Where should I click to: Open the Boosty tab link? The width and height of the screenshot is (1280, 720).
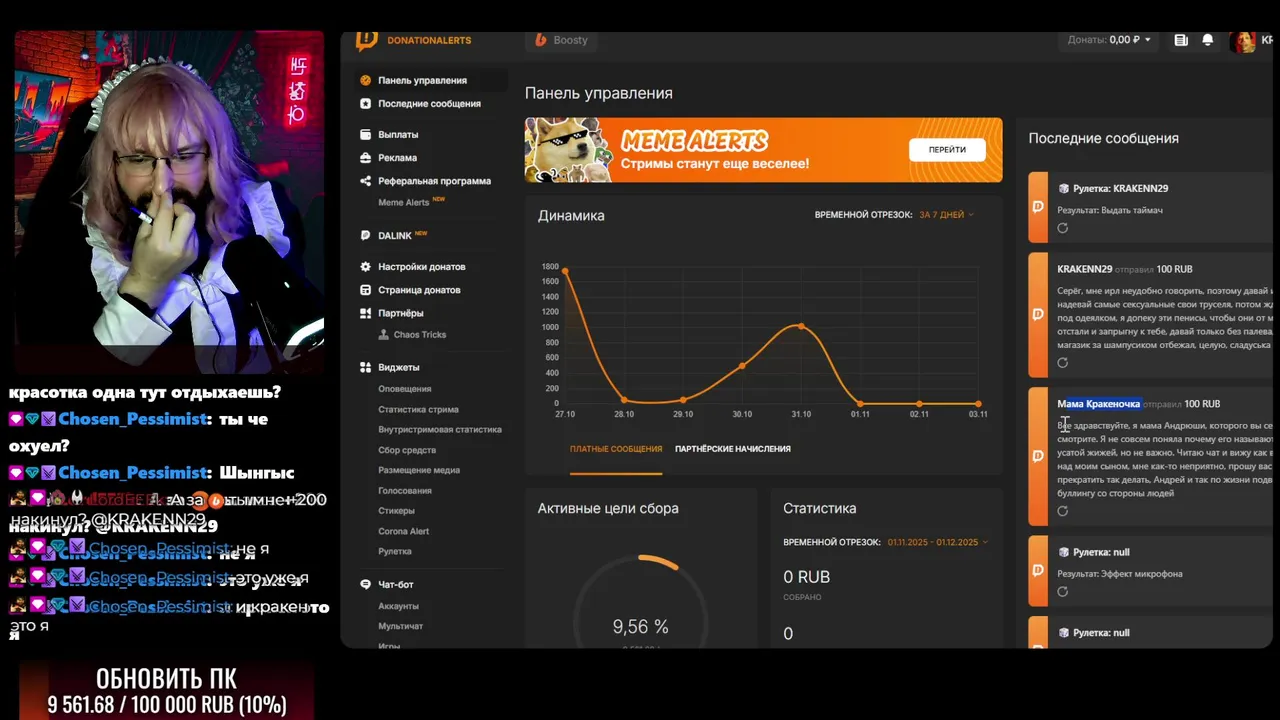562,40
